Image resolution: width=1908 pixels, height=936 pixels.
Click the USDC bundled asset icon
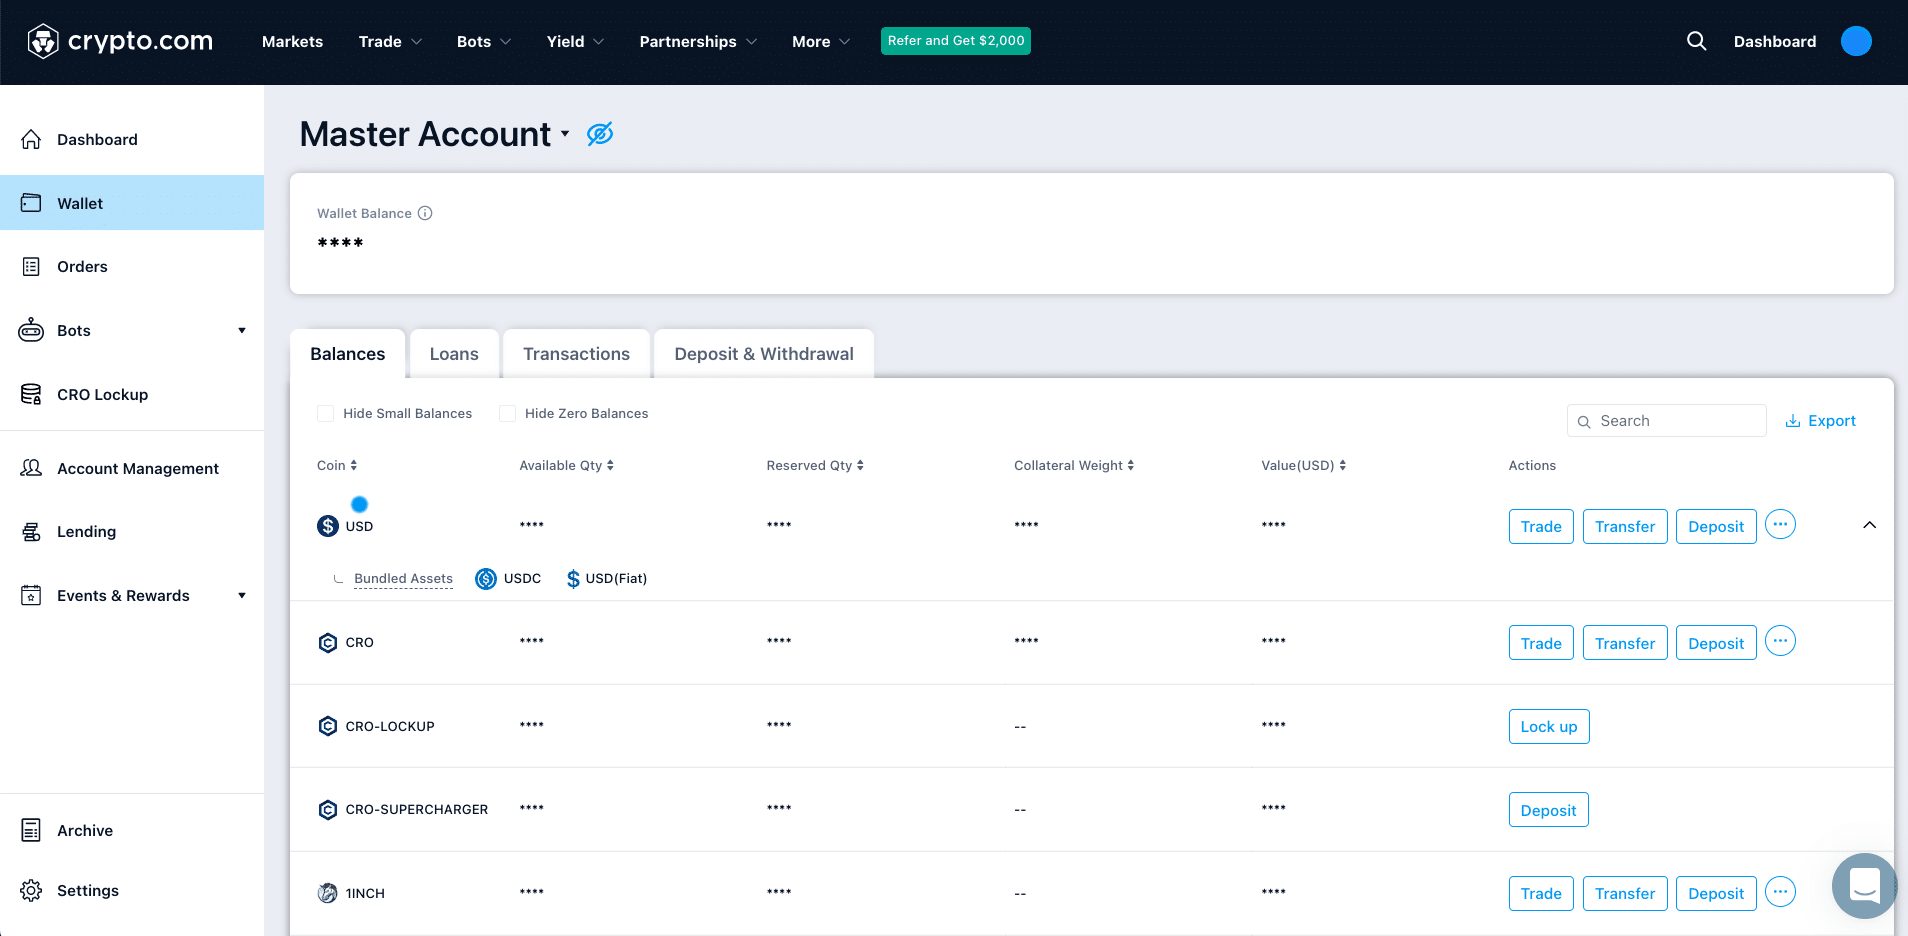pyautogui.click(x=486, y=579)
